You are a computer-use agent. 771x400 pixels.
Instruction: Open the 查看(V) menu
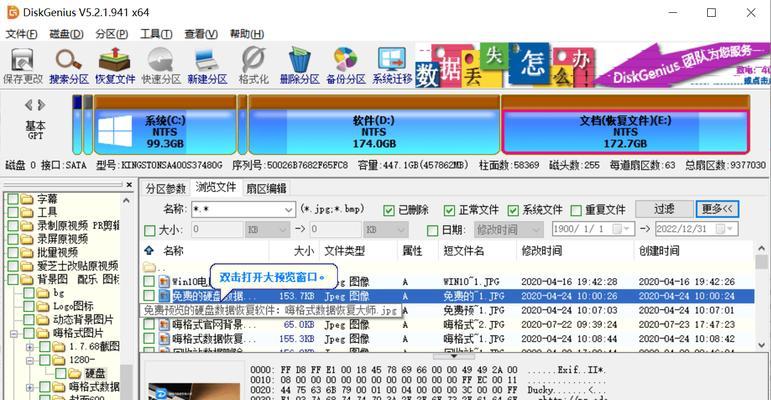point(201,34)
